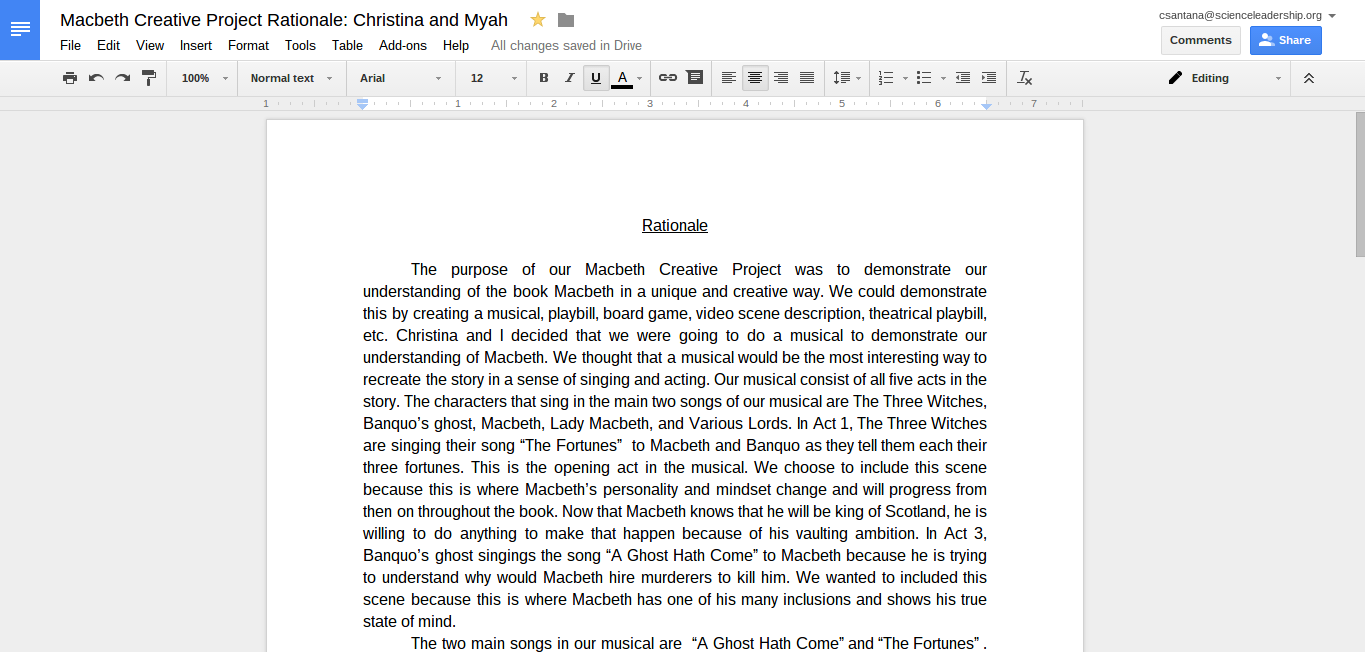Screen dimensions: 1365x652
Task: Open the zoom 100% dropdown
Action: click(204, 78)
